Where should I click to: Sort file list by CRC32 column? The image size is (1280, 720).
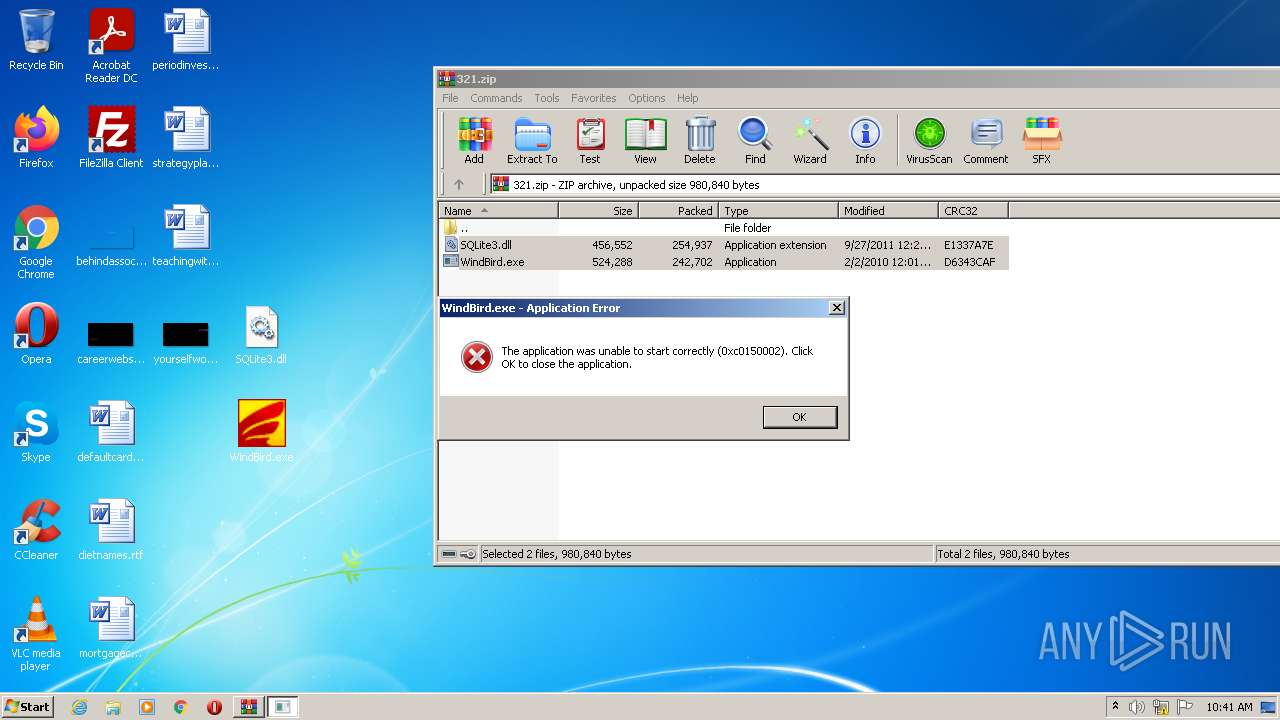pos(973,211)
